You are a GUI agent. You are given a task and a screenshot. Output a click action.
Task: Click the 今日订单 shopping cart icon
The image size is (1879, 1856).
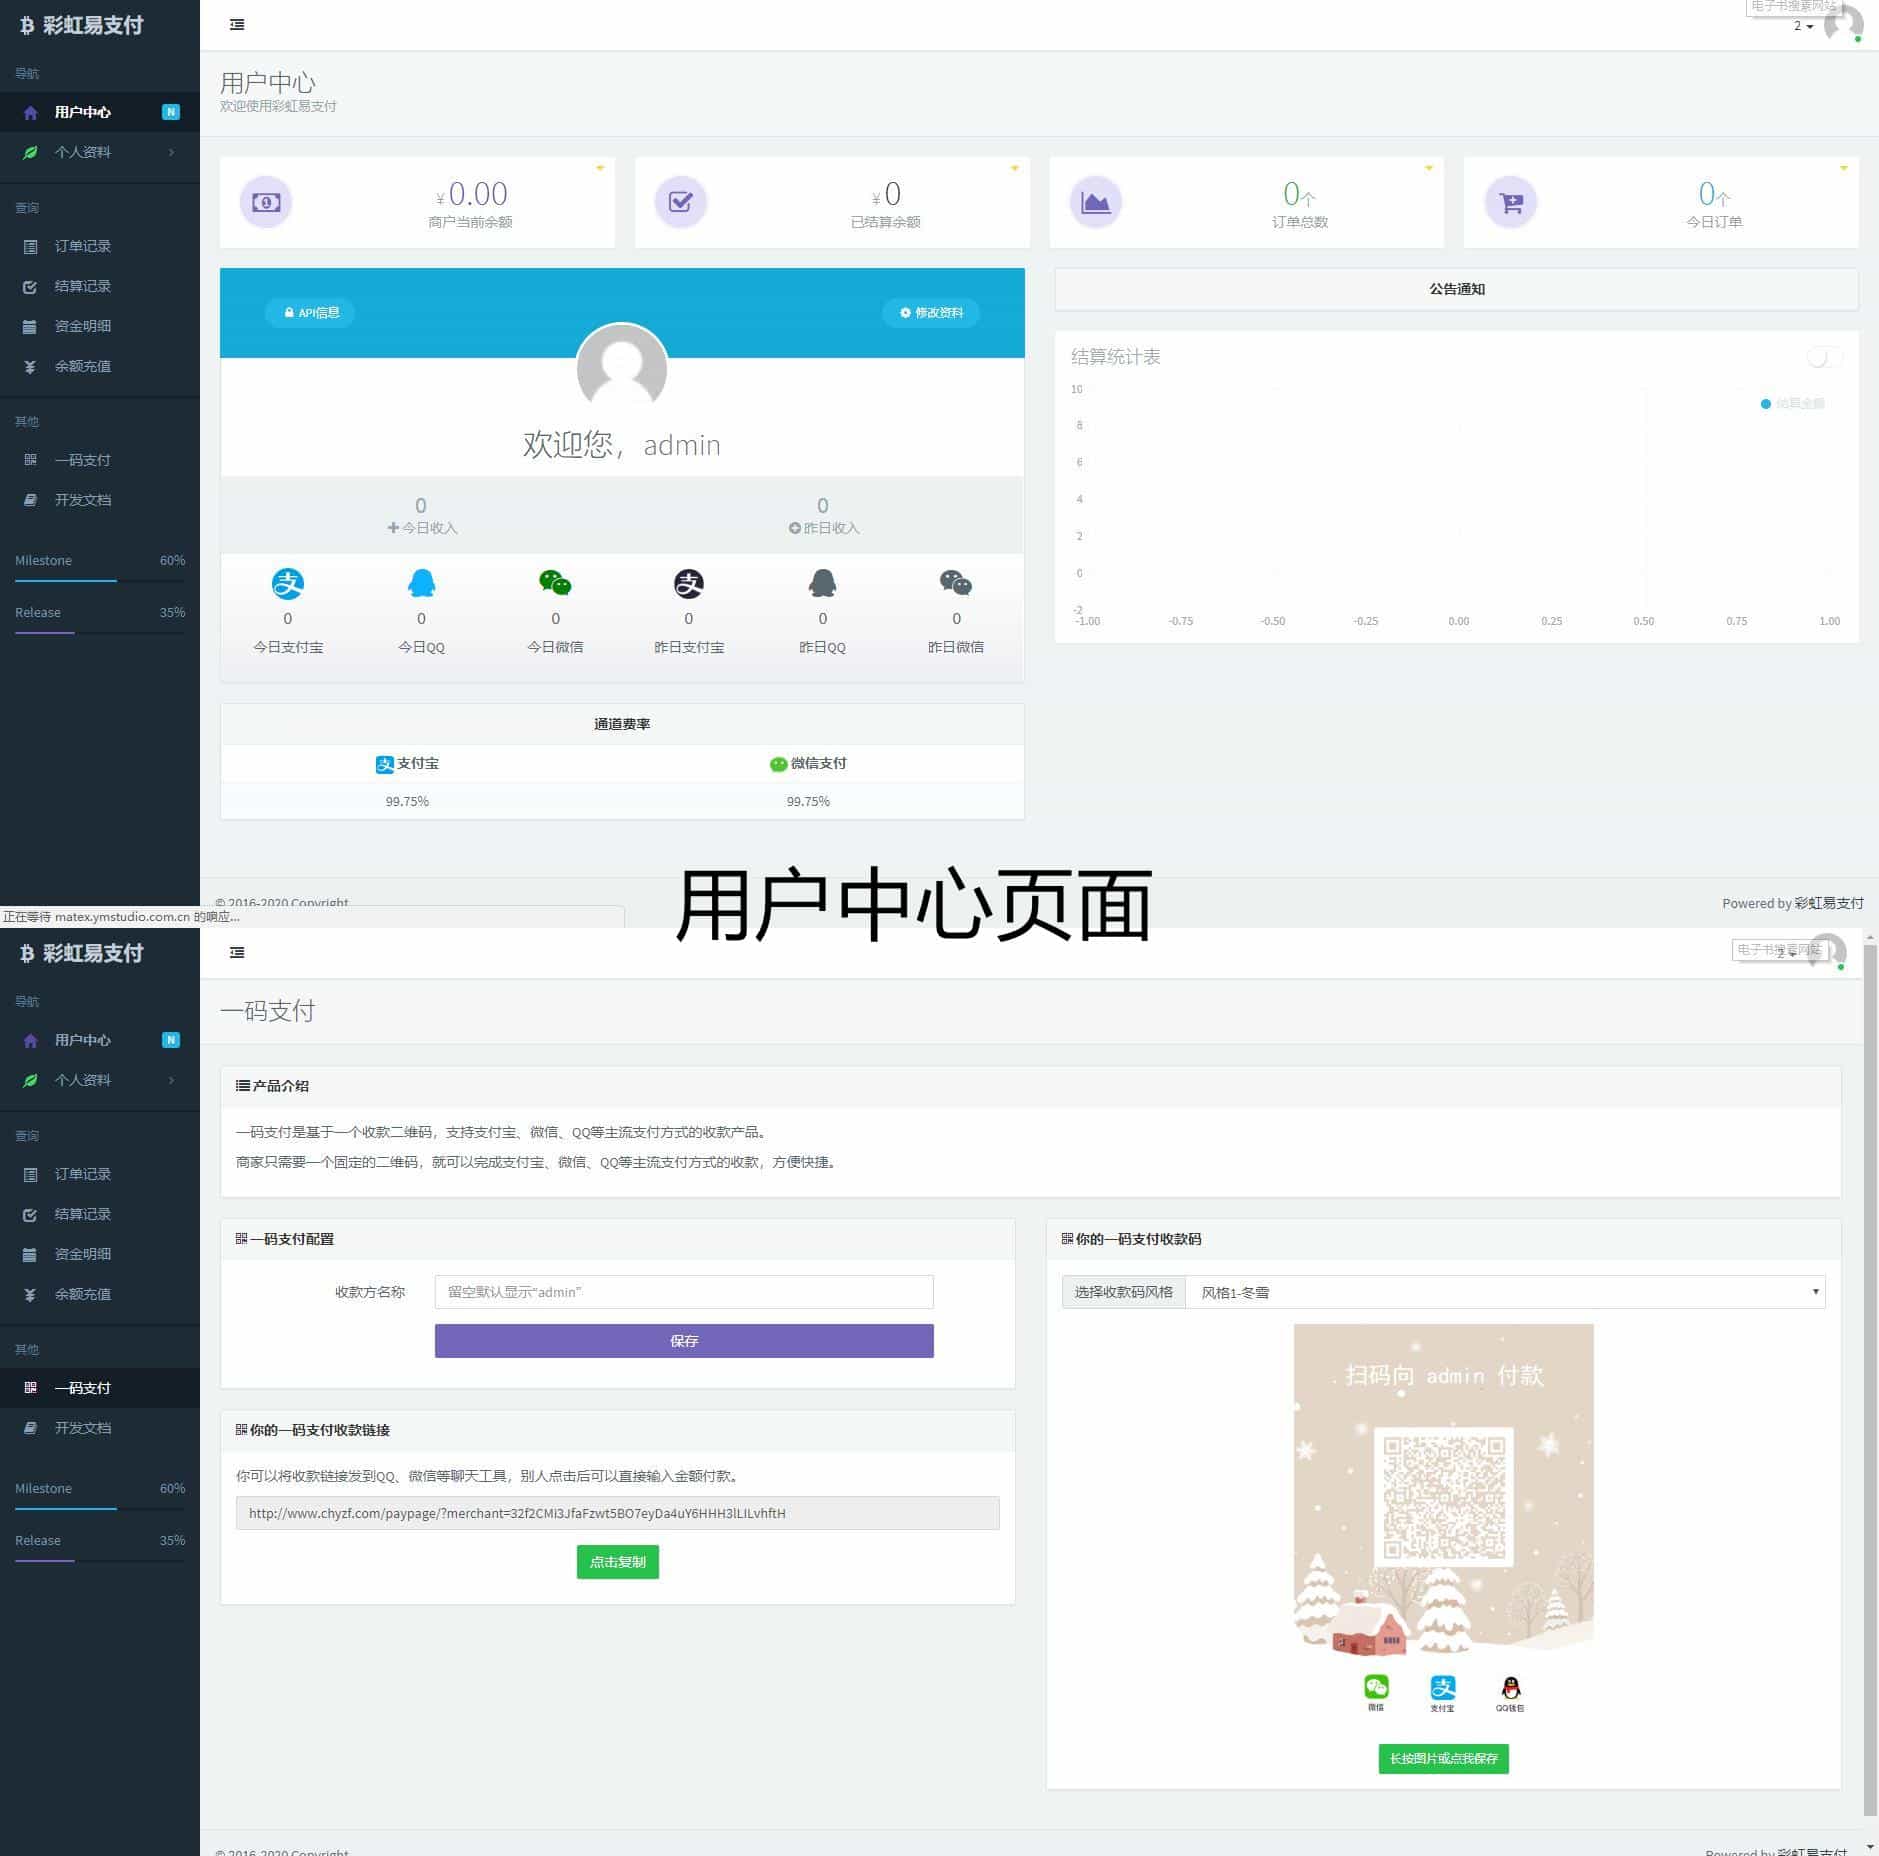pos(1510,202)
